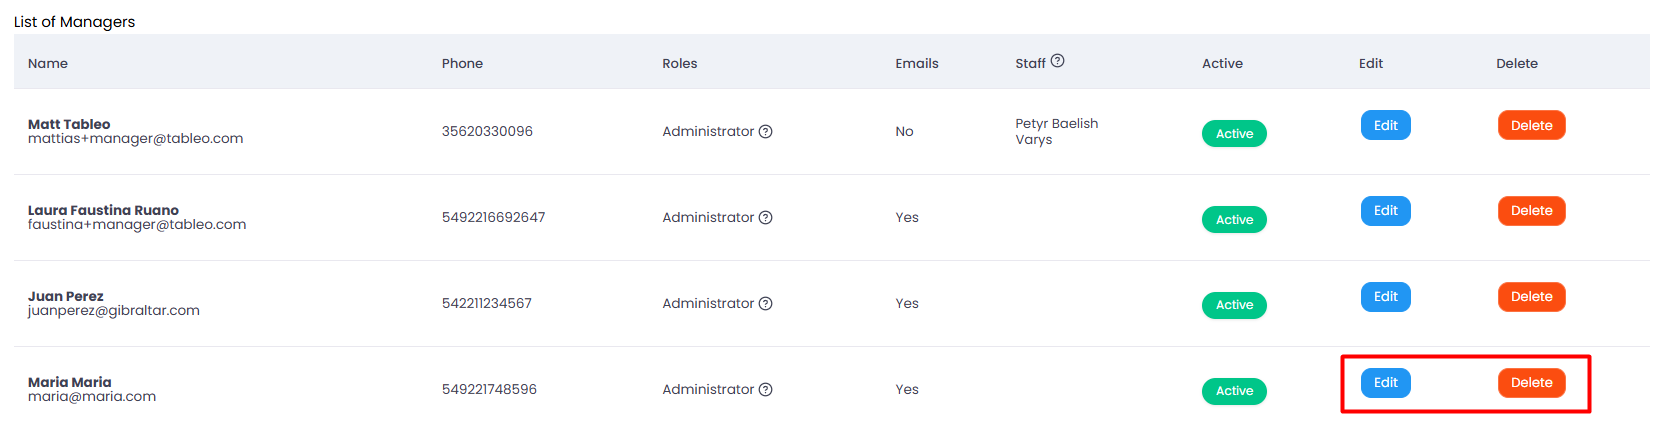Image resolution: width=1673 pixels, height=443 pixels.
Task: Edit manager Matt Tableo
Action: 1386,125
